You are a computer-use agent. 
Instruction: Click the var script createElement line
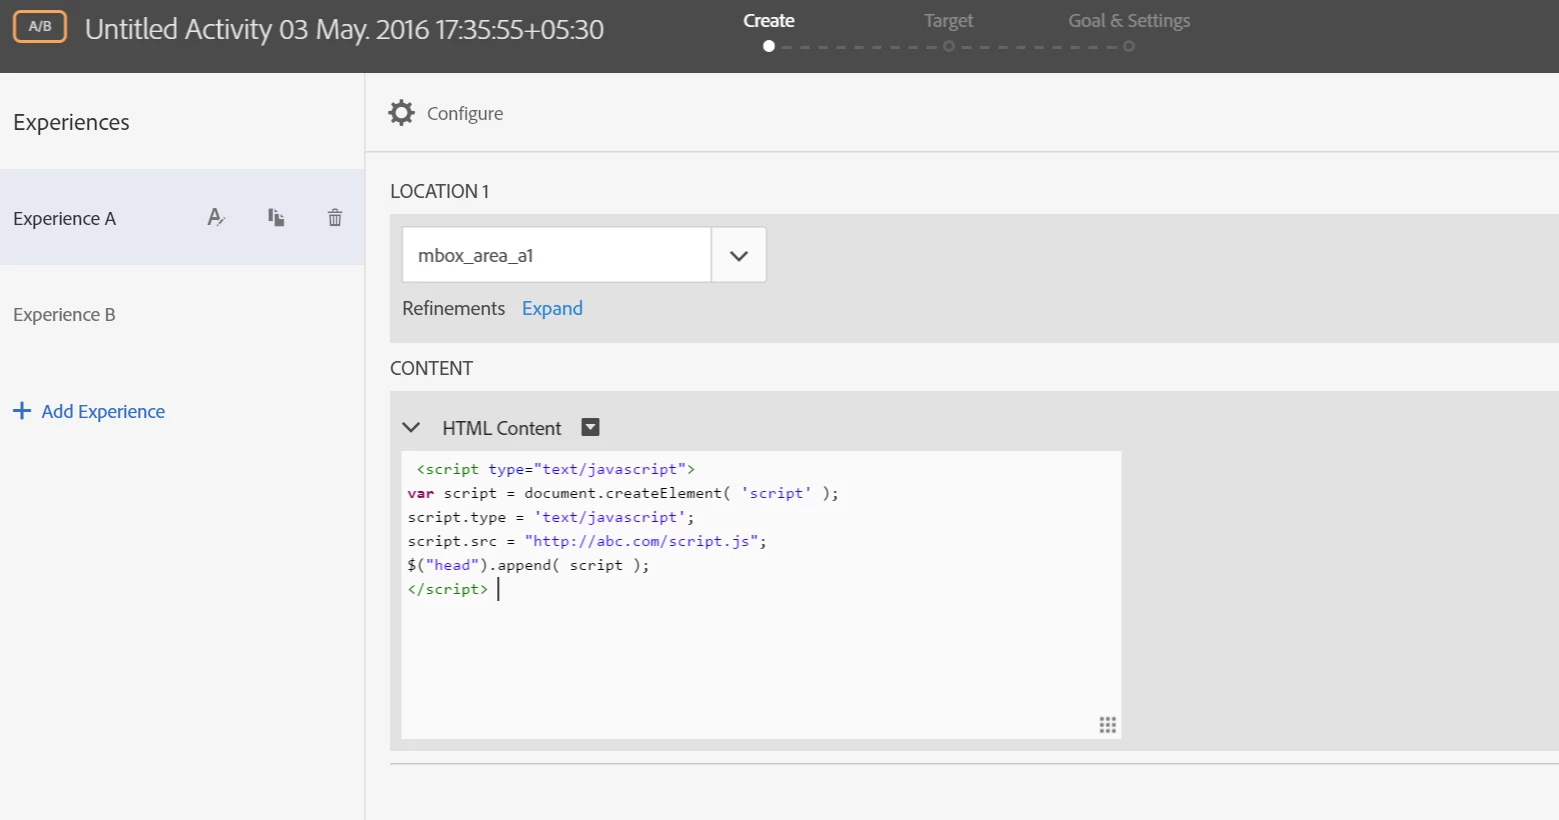pos(623,493)
